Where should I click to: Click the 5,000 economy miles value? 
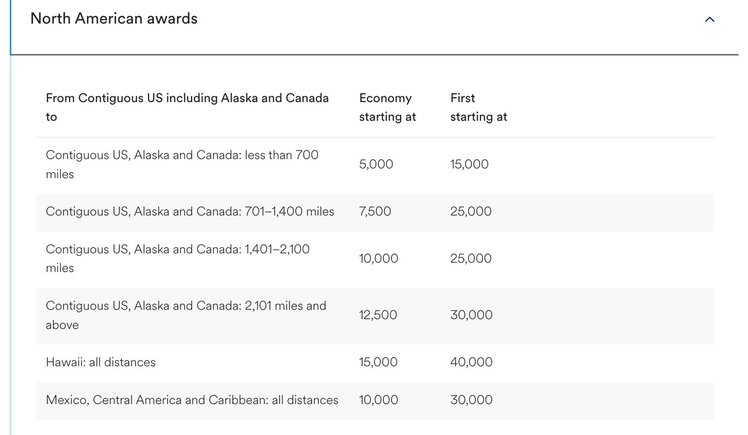click(376, 165)
